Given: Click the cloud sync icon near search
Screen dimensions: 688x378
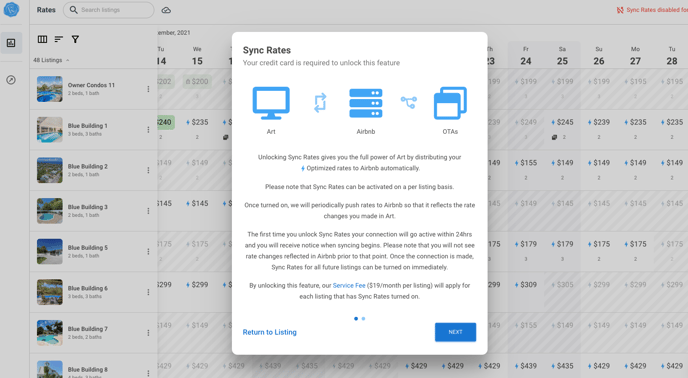Looking at the screenshot, I should pyautogui.click(x=166, y=10).
